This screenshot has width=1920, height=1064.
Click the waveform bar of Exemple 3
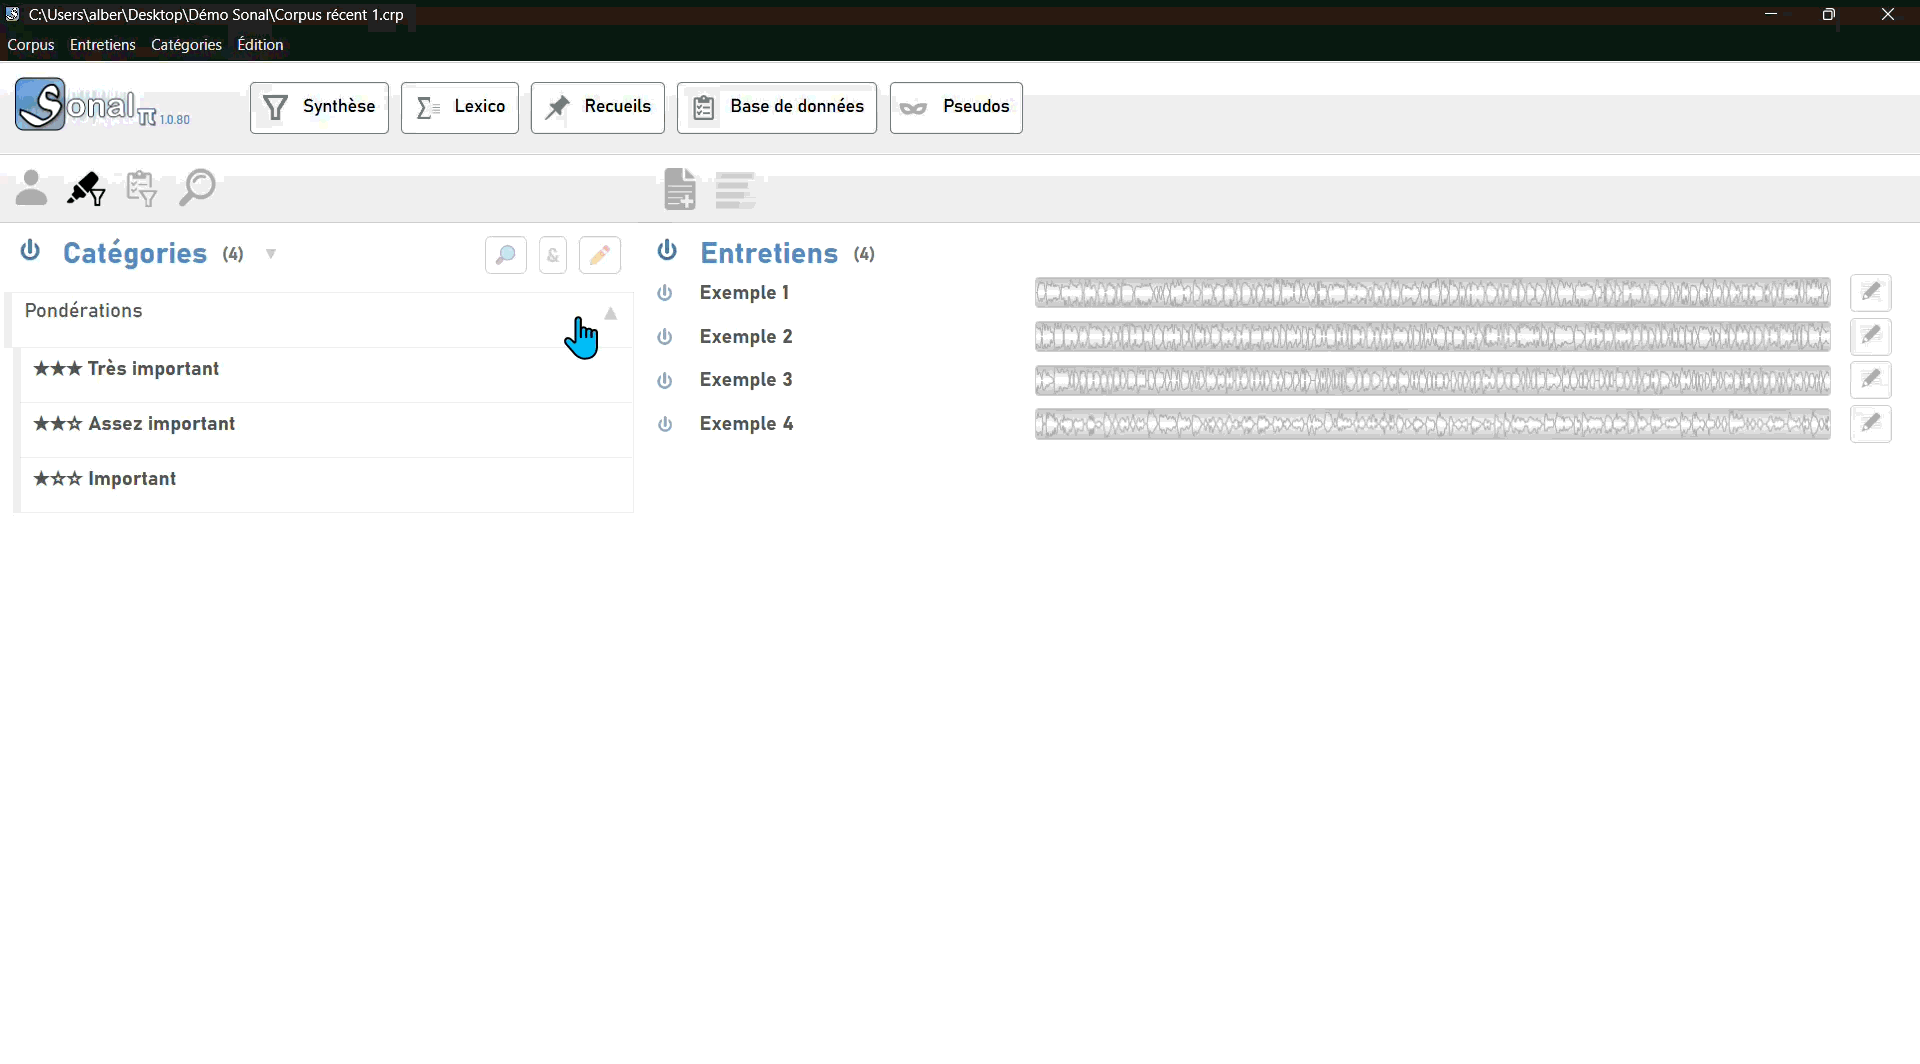tap(1433, 380)
